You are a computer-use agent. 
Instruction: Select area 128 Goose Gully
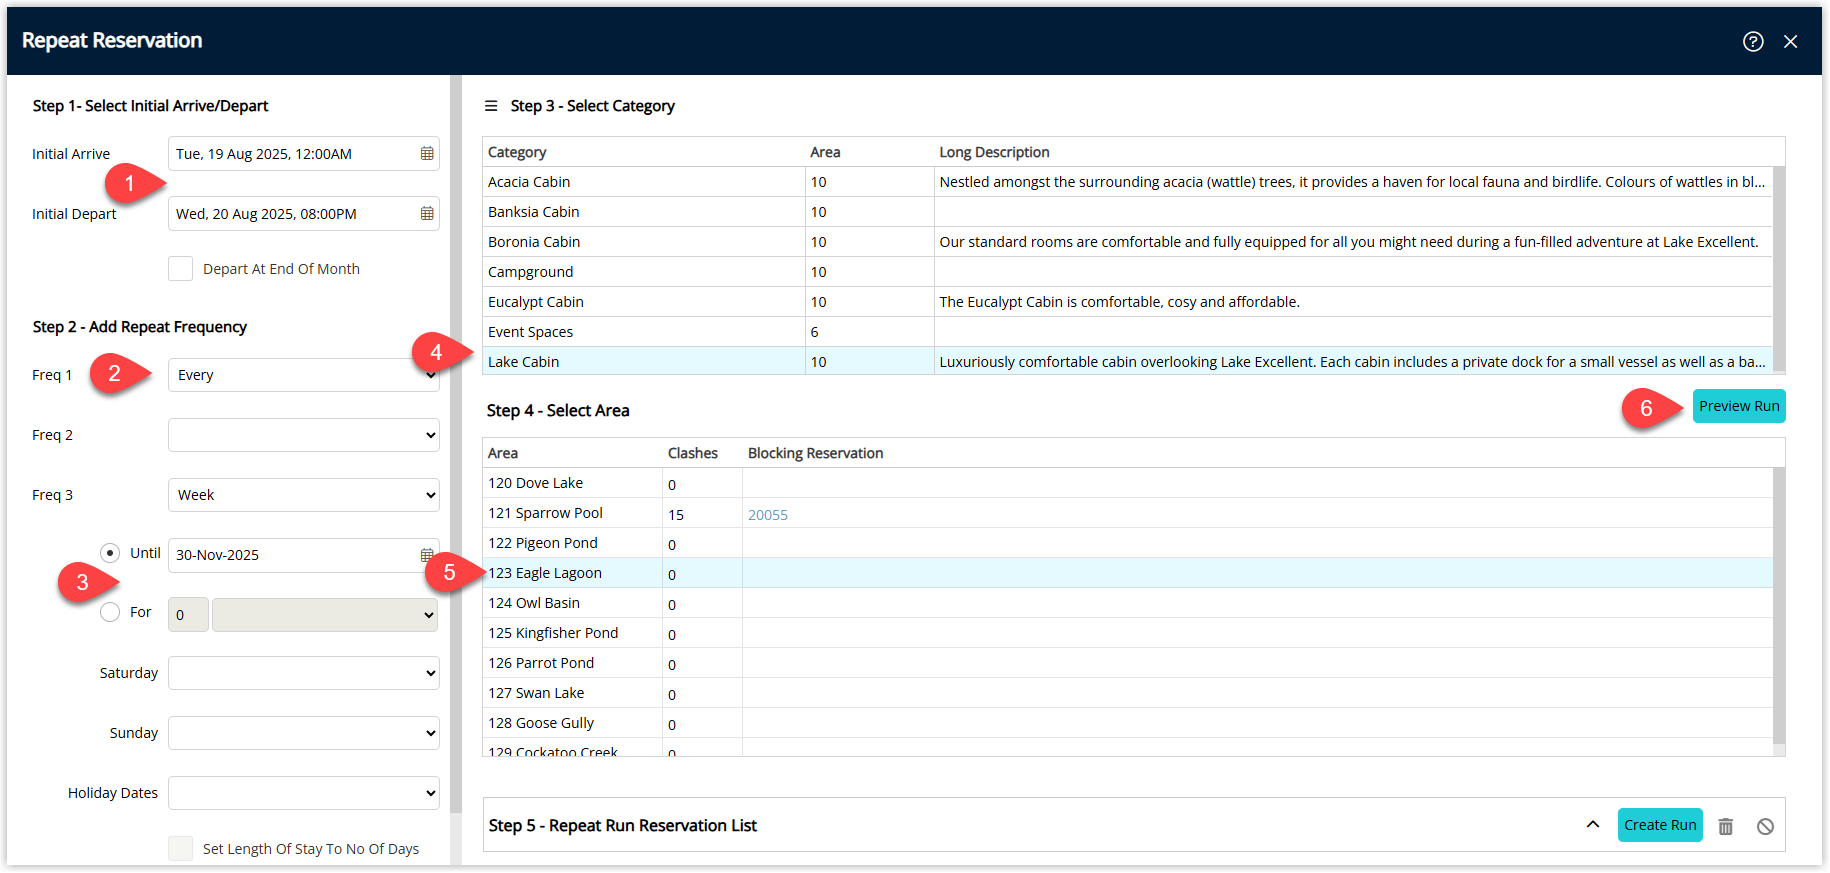(x=1127, y=723)
